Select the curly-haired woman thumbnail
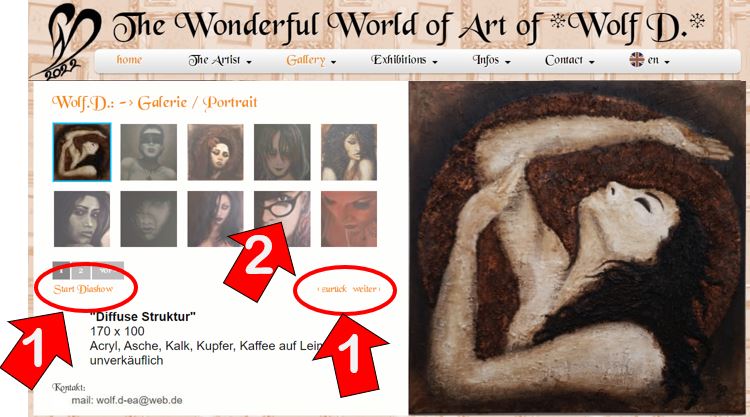Image resolution: width=750 pixels, height=417 pixels. pyautogui.click(x=349, y=152)
